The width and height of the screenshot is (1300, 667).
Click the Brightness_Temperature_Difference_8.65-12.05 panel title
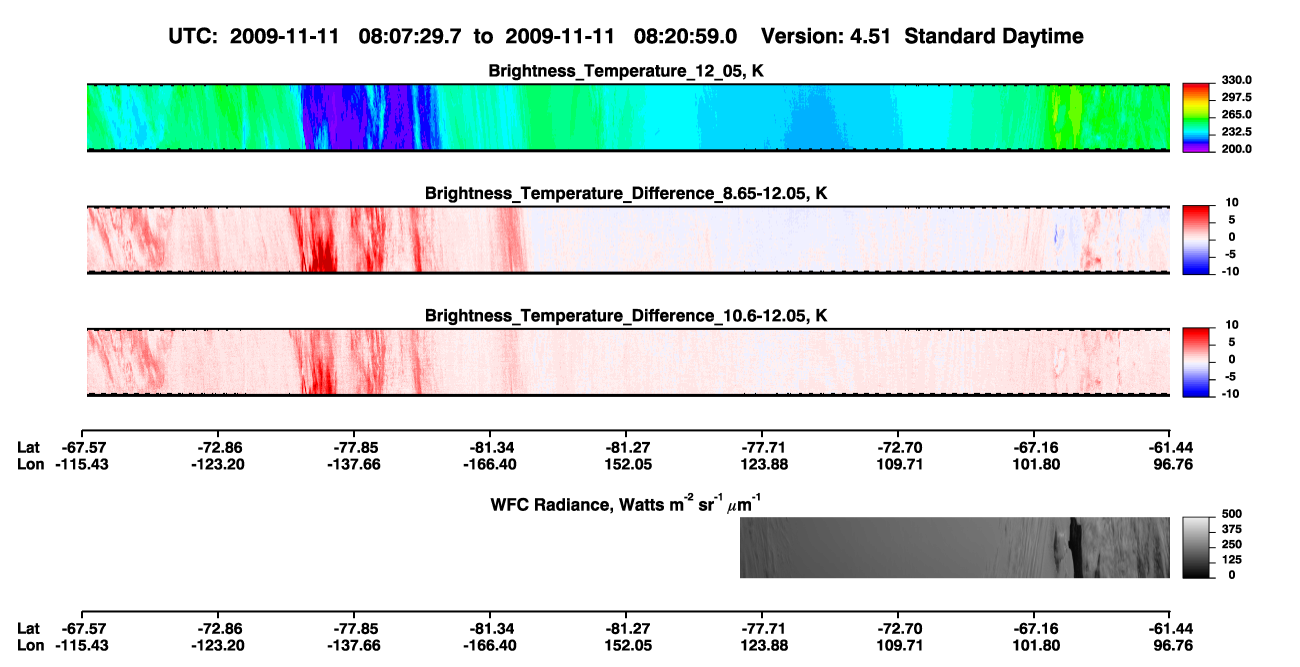pos(628,193)
